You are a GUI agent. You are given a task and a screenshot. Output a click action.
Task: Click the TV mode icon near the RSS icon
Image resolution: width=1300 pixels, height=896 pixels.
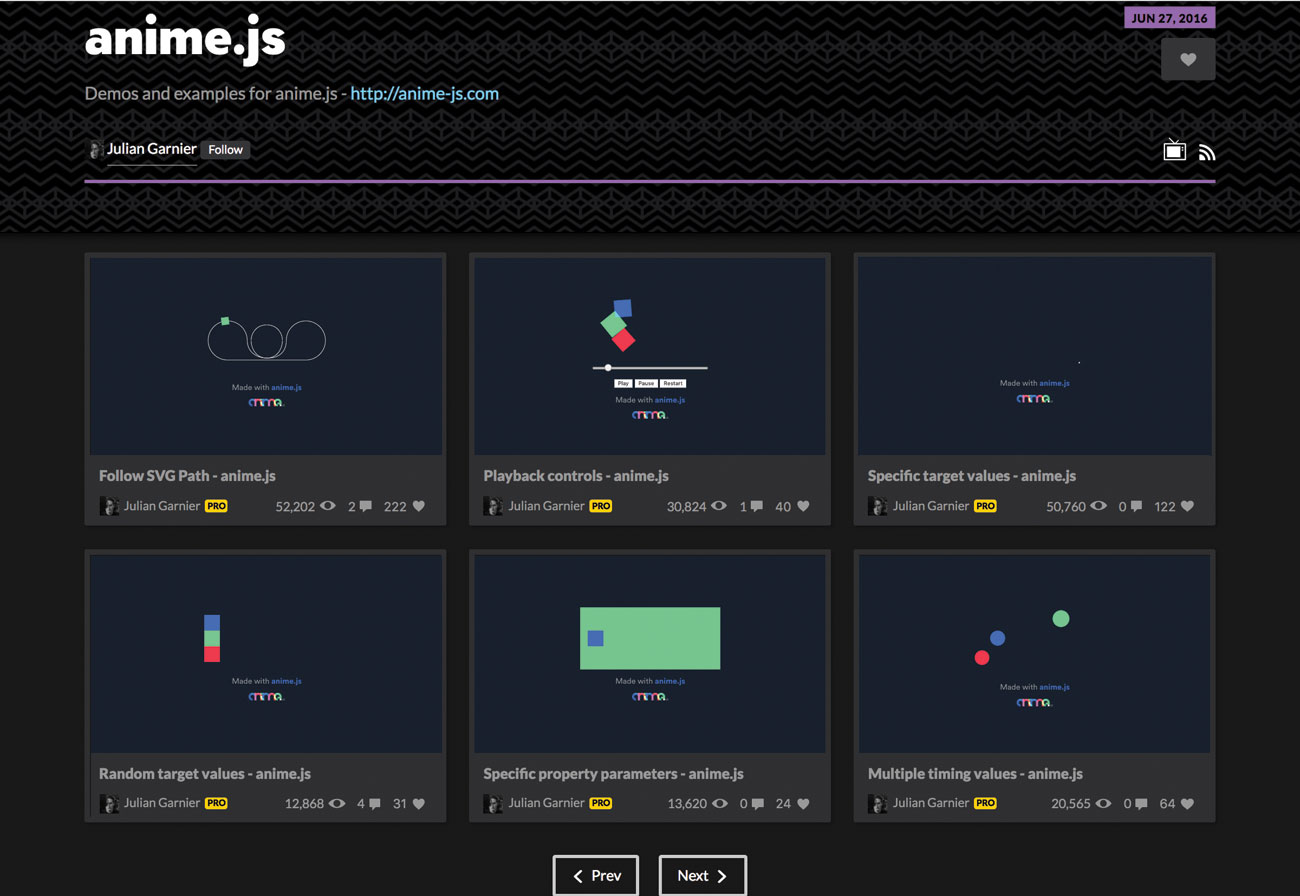(1174, 149)
